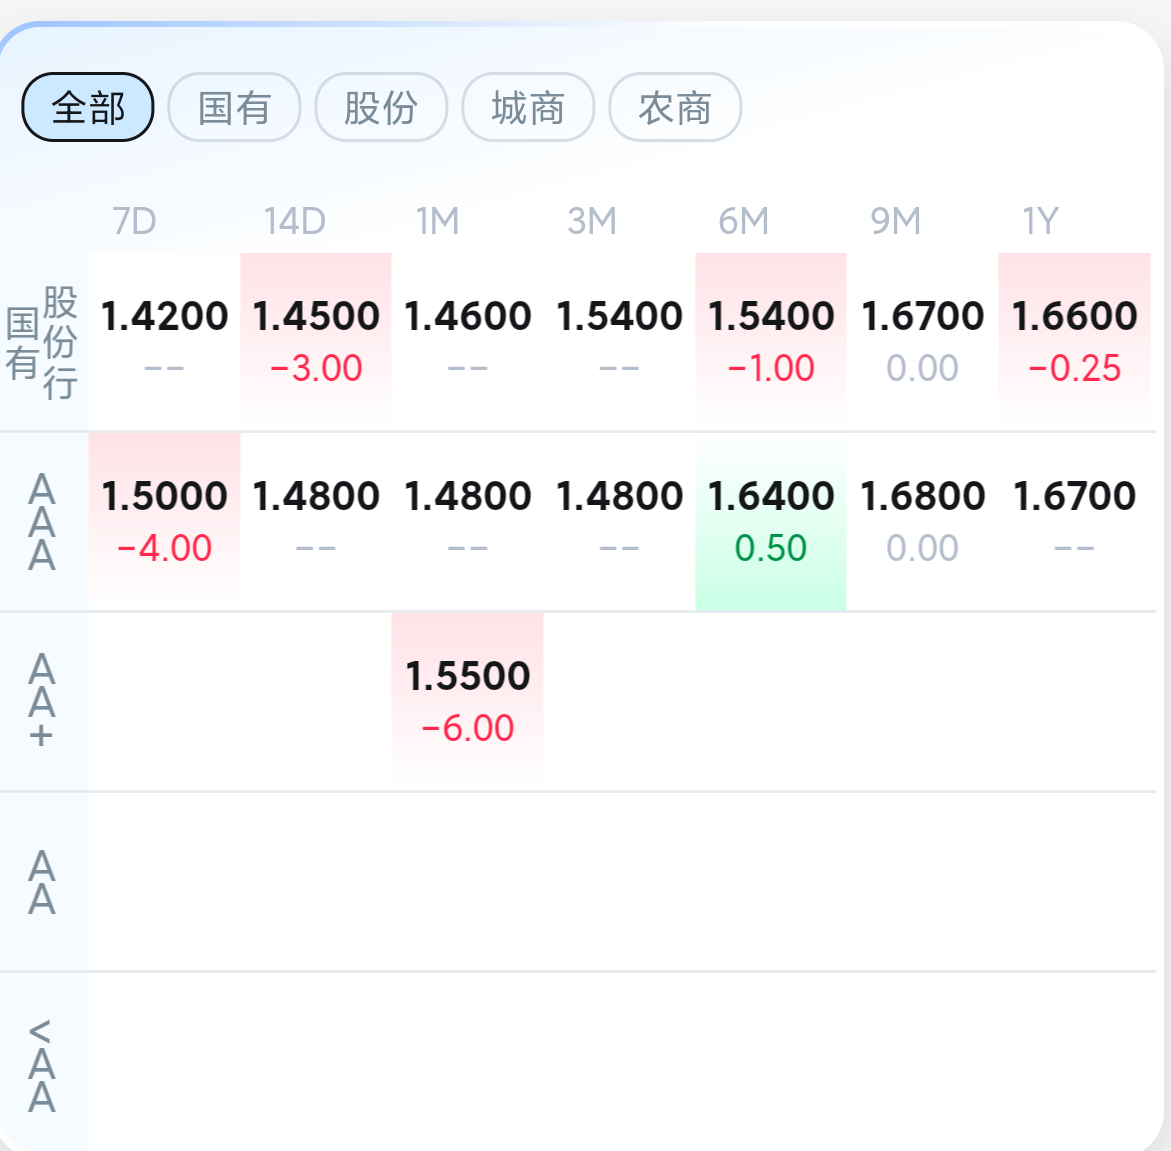Click the 国有股份行 row label
Image resolution: width=1171 pixels, height=1151 pixels.
point(42,343)
